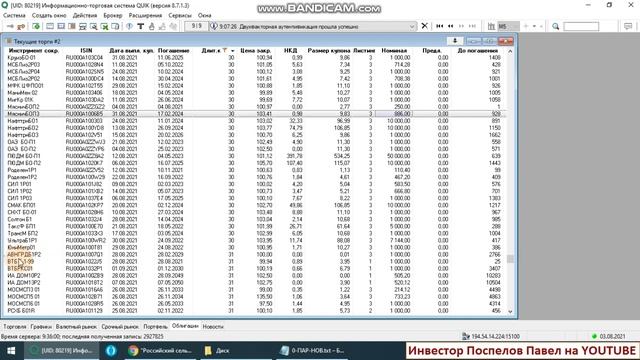
Task: Click the 919 numeric field in toolbar
Action: (x=196, y=26)
